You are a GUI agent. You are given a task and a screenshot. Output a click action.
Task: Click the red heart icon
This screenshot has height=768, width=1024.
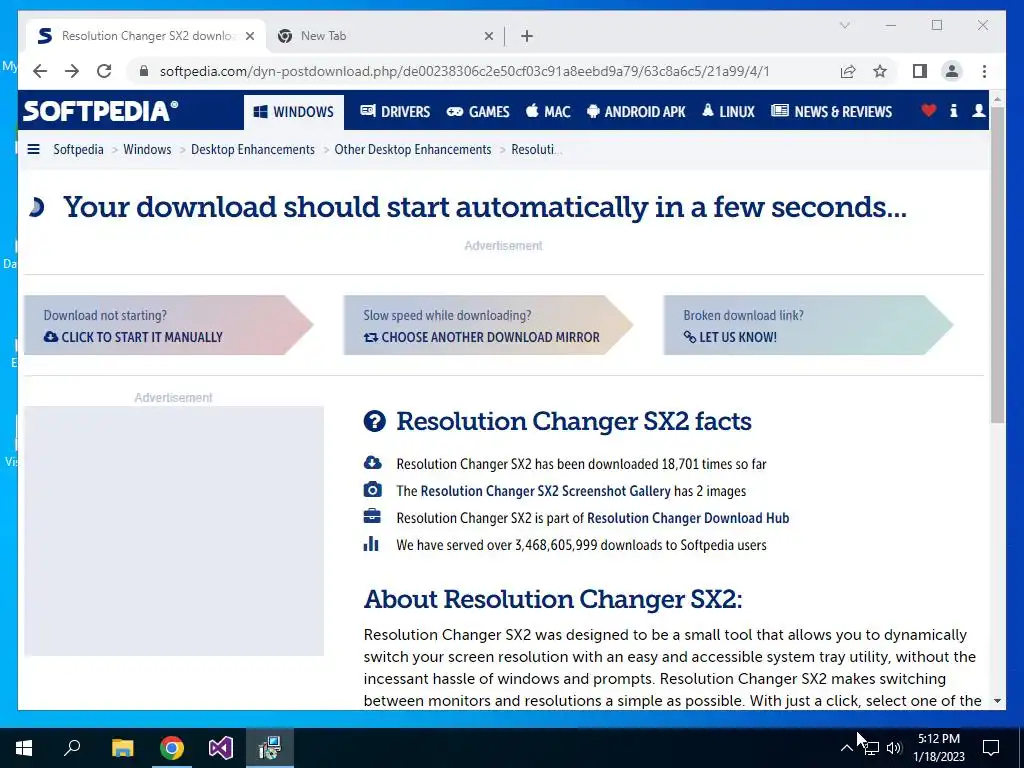929,110
